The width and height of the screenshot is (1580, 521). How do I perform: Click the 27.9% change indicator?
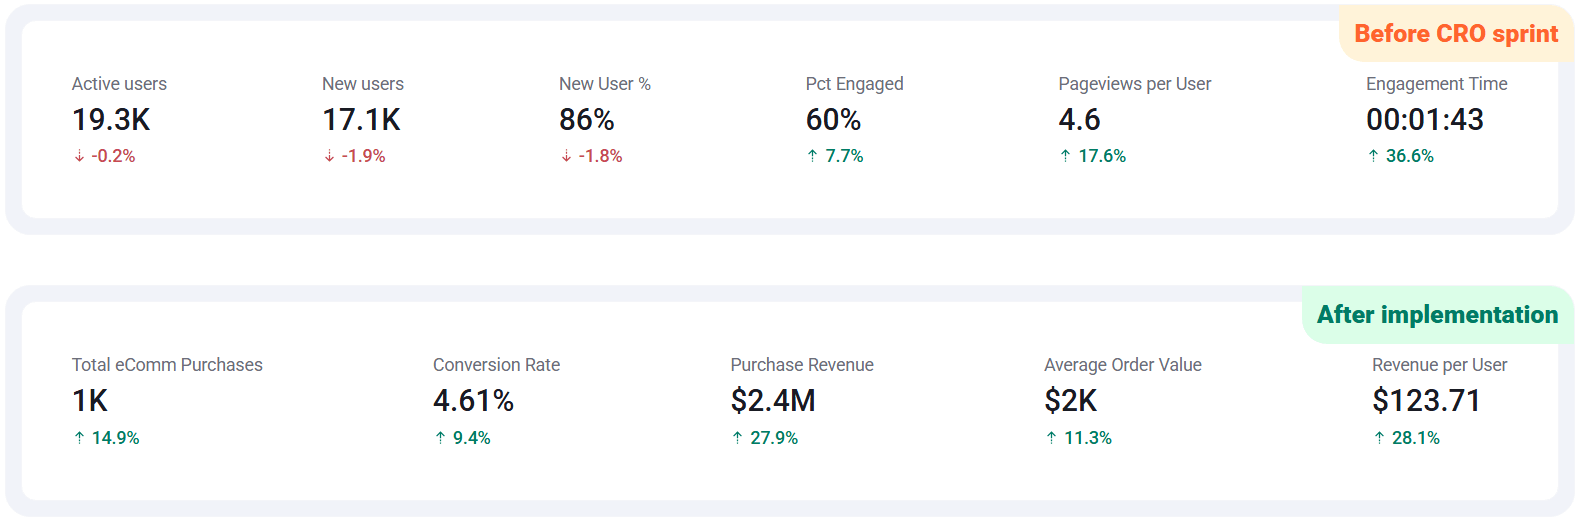tap(774, 438)
